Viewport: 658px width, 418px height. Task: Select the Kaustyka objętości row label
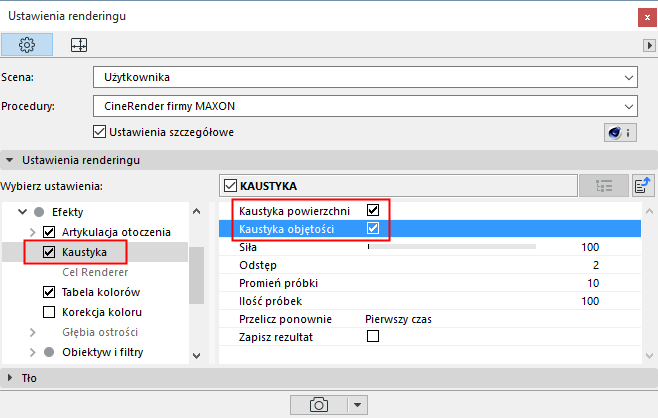pos(287,229)
